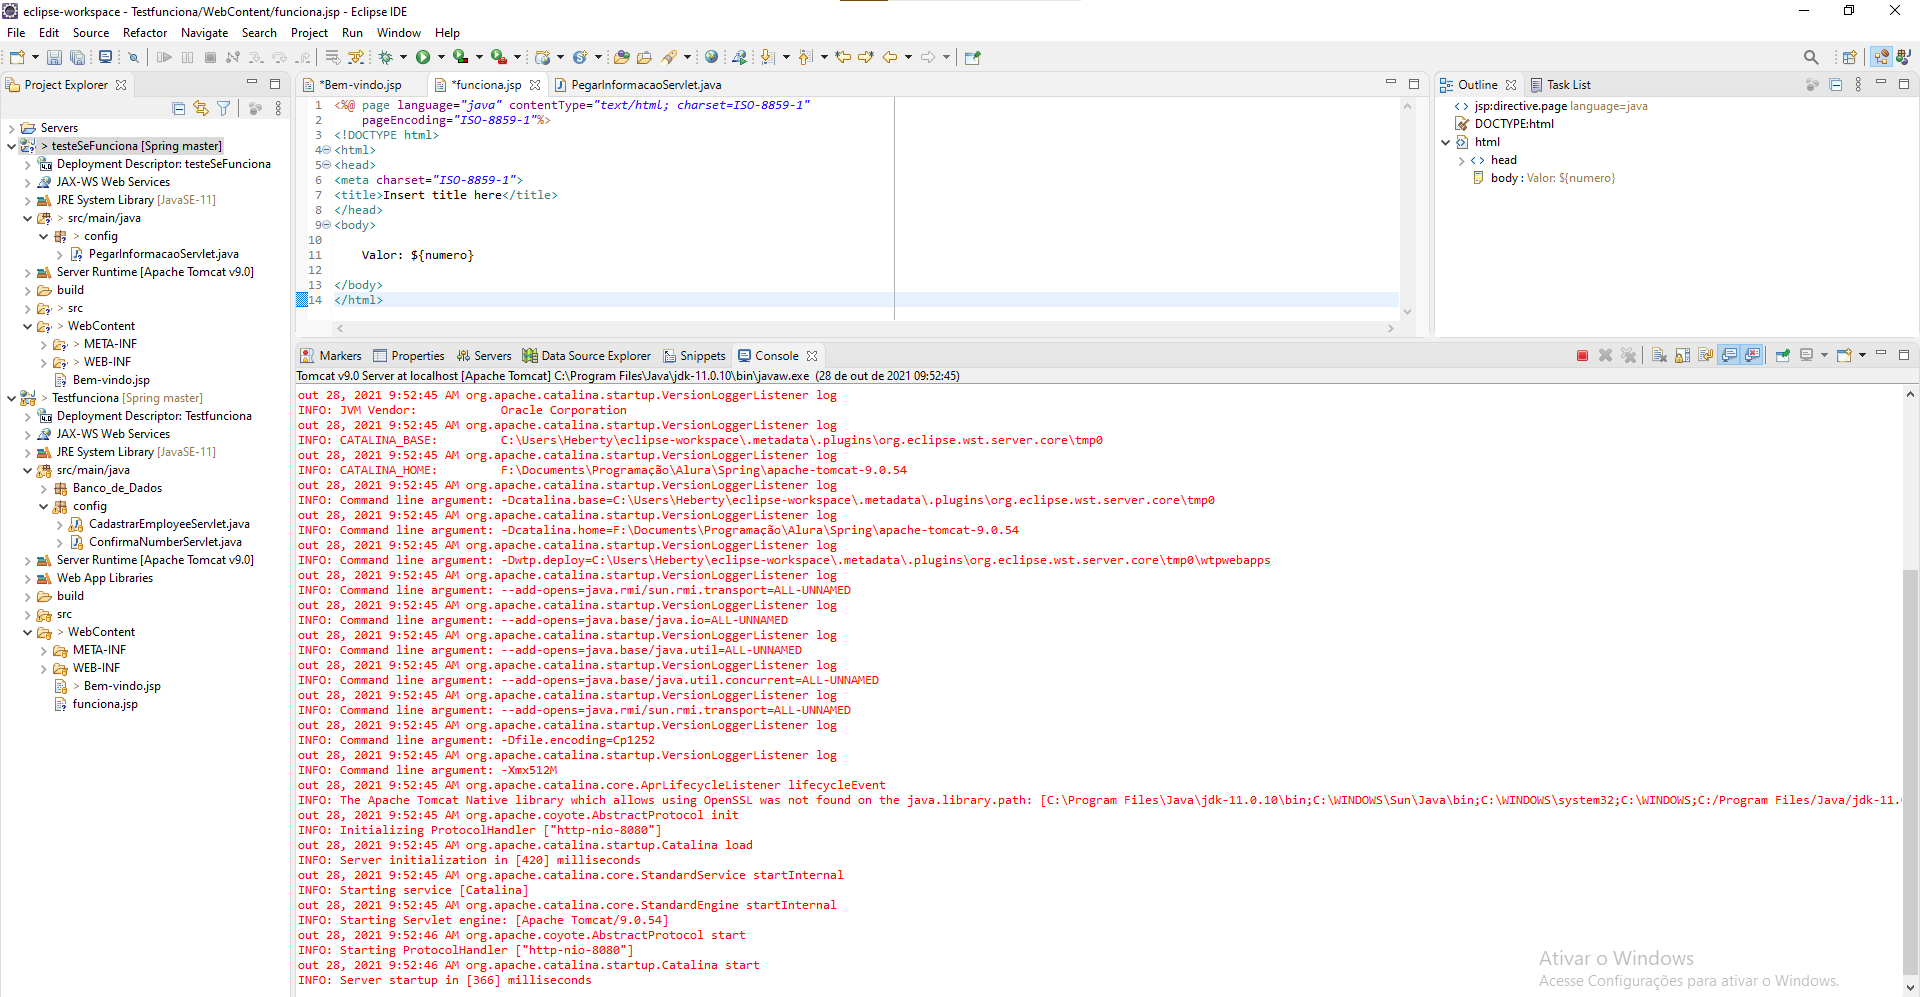Open the Run button dropdown arrow
1920x997 pixels.
click(x=441, y=58)
